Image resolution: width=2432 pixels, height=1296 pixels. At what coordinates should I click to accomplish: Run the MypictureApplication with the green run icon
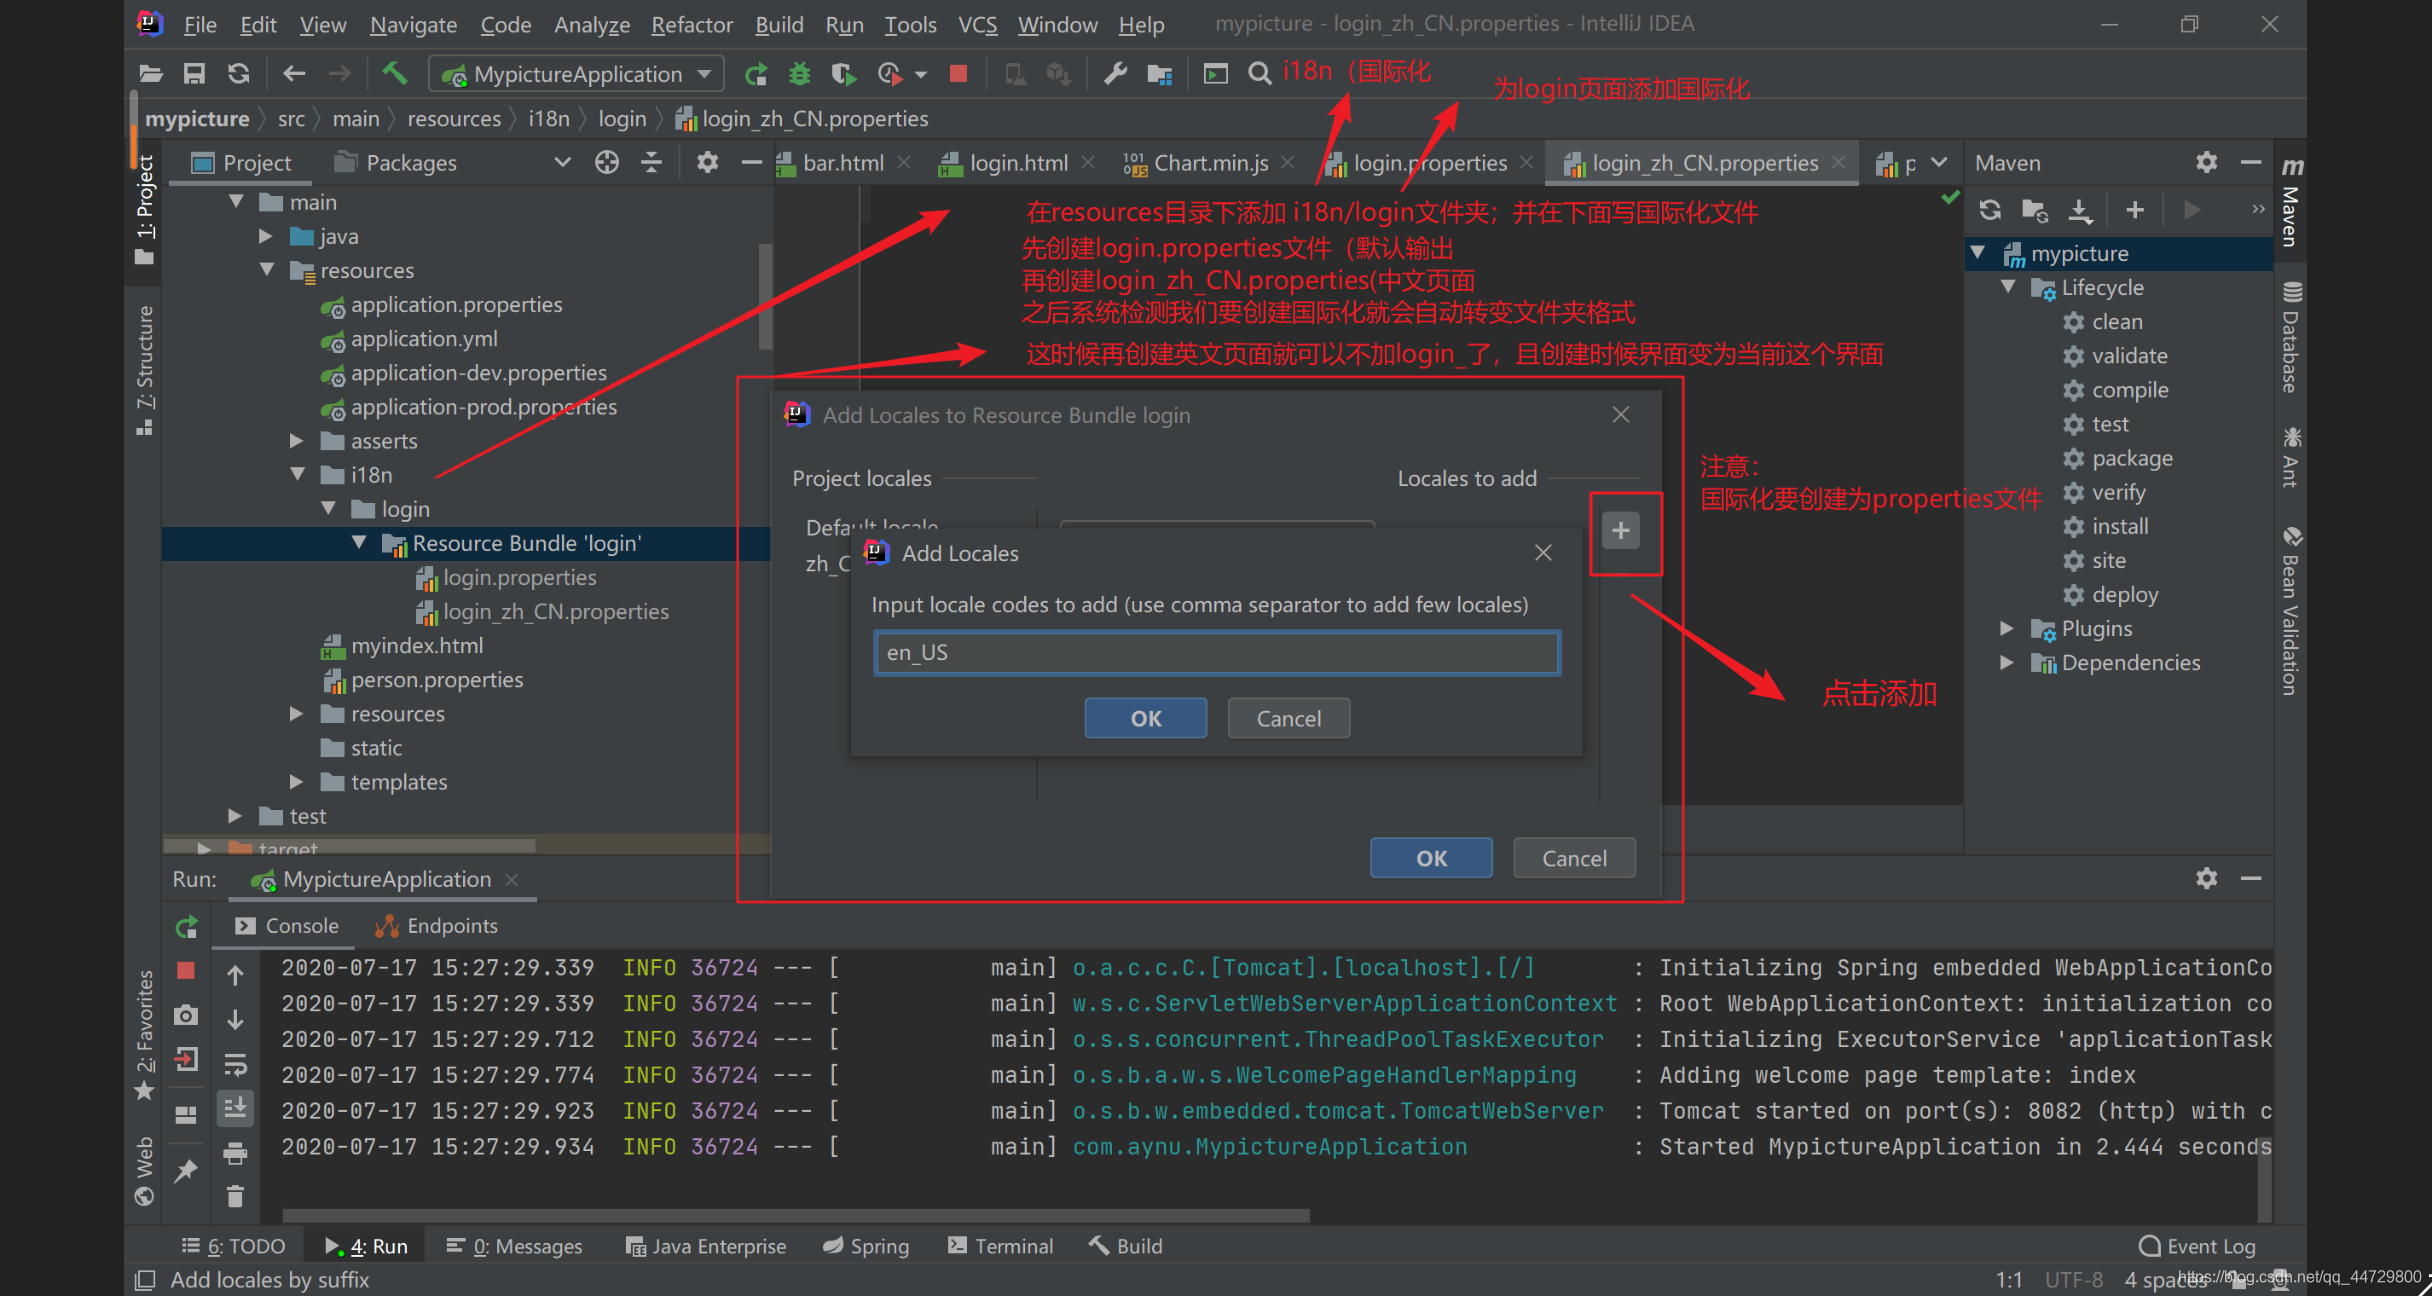tap(758, 73)
